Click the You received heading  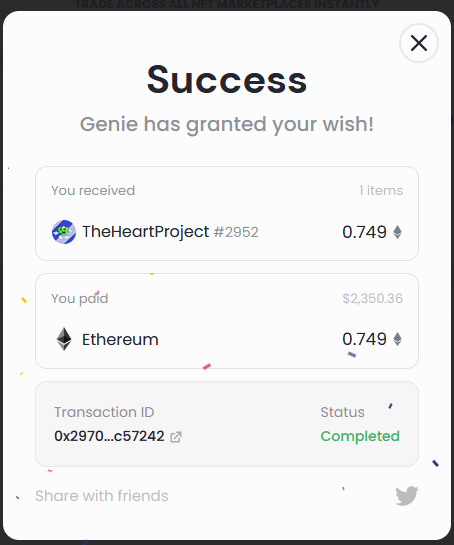93,190
